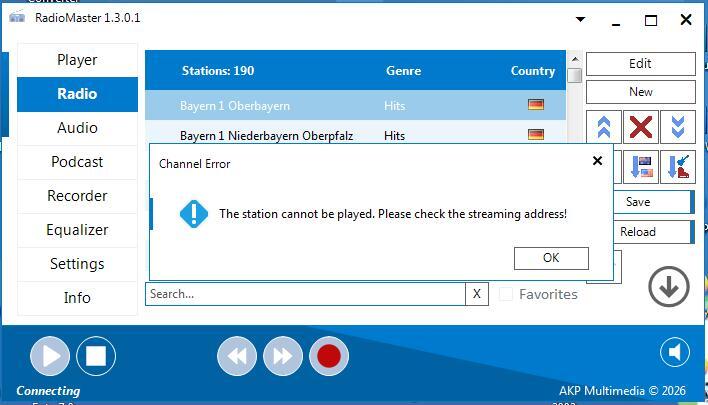Viewport: 708px width, 405px height.
Task: Move station down with double chevron
Action: click(x=677, y=127)
